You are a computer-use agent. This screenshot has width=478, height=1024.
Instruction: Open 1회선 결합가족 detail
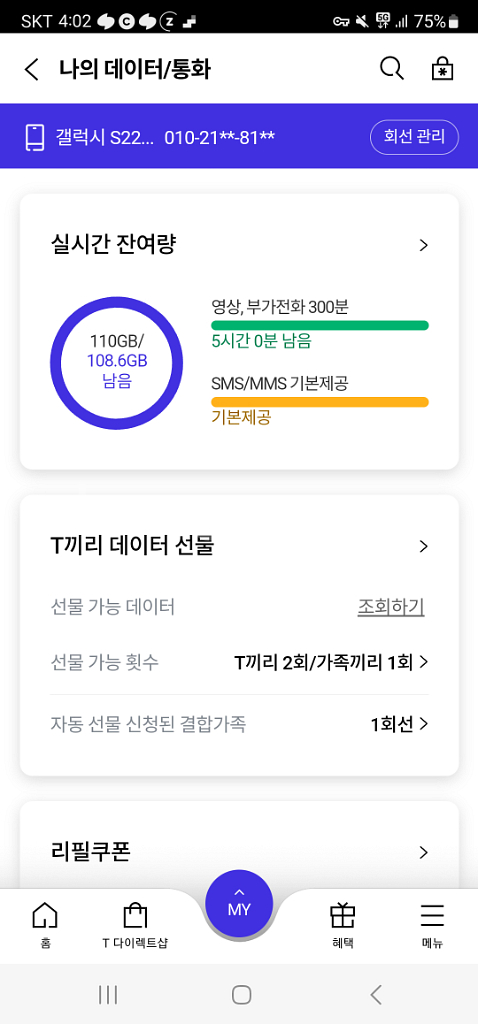400,724
